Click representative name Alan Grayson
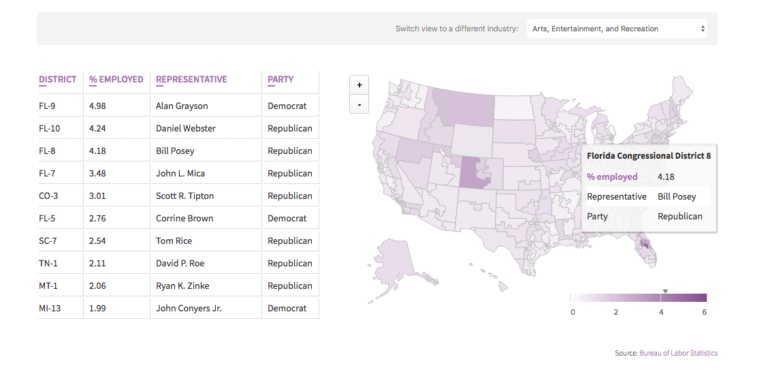 pyautogui.click(x=182, y=106)
